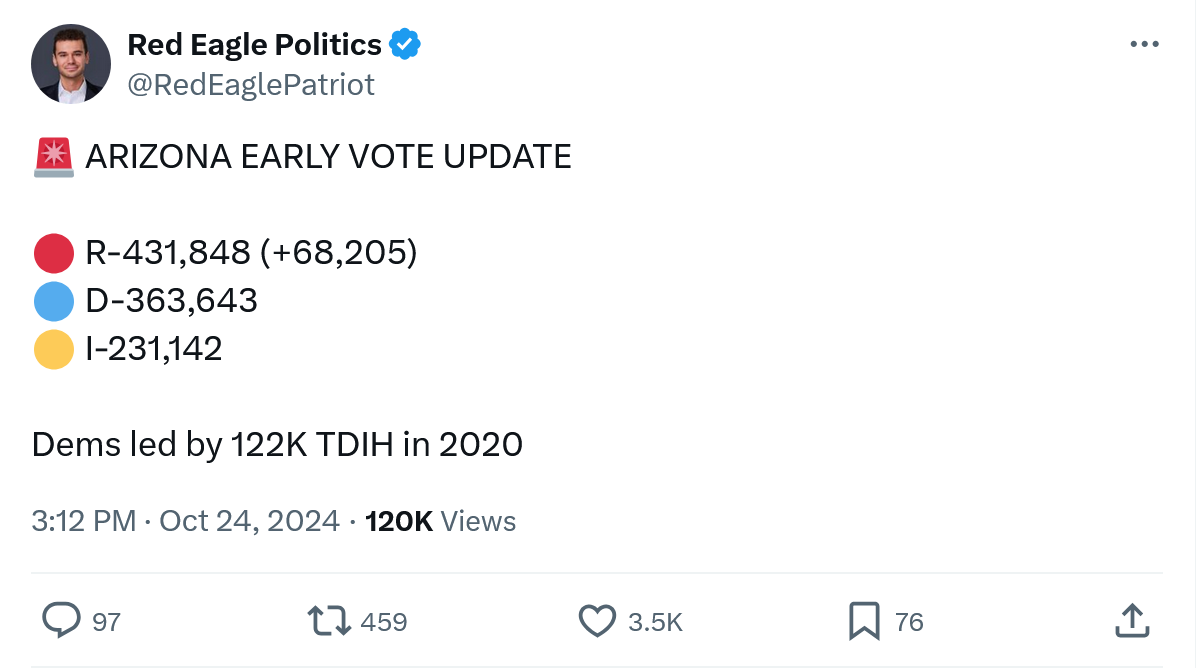The image size is (1196, 668).
Task: Click the reply speech bubble icon
Action: pyautogui.click(x=62, y=621)
